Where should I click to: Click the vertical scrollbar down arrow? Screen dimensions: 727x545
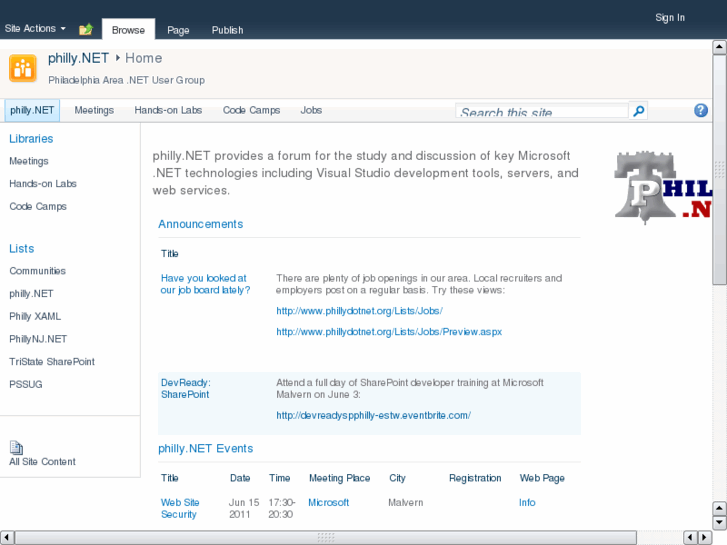pyautogui.click(x=719, y=523)
